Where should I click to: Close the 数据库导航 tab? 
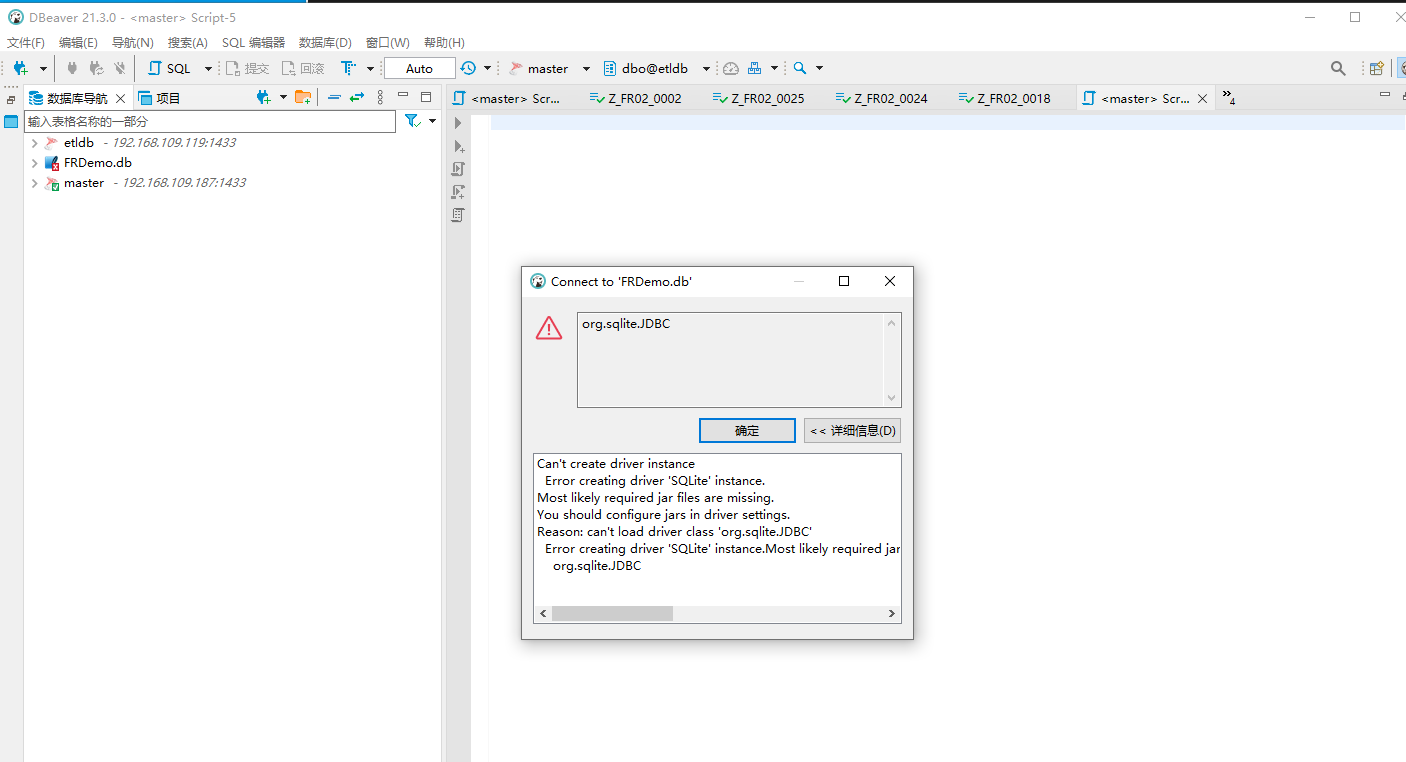(x=121, y=98)
